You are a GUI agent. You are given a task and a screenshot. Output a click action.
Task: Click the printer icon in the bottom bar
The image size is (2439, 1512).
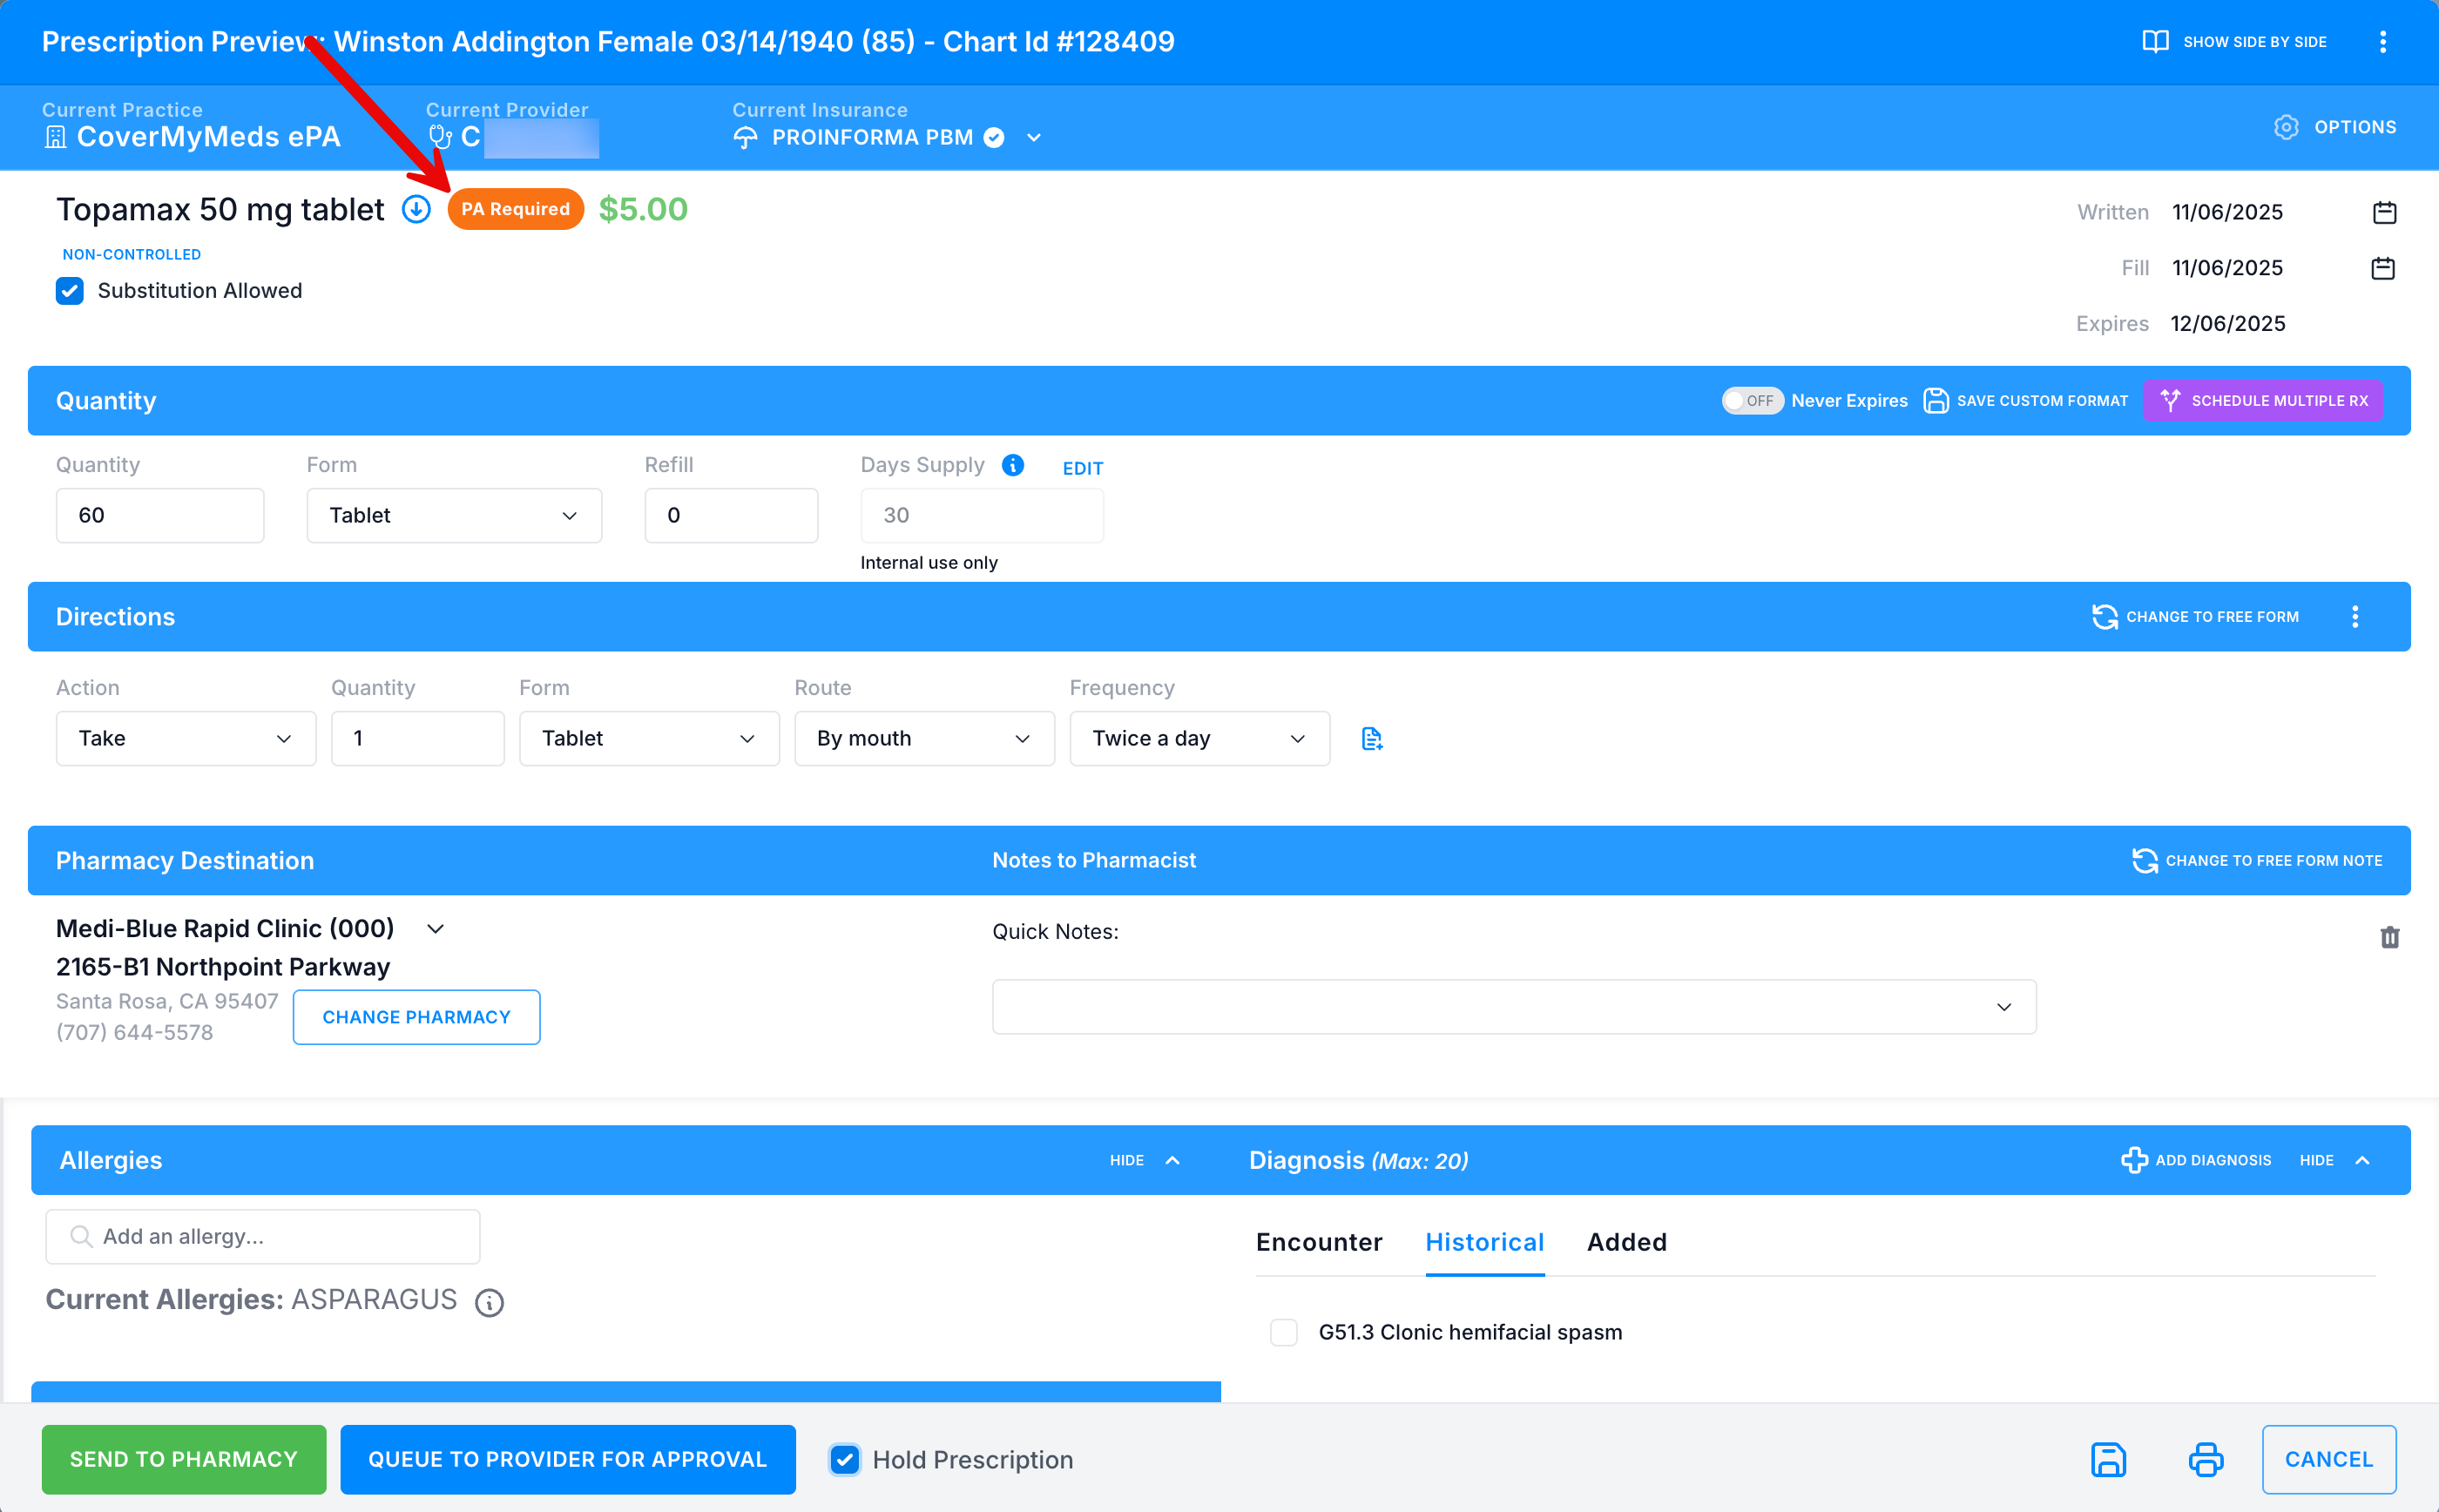[2205, 1459]
